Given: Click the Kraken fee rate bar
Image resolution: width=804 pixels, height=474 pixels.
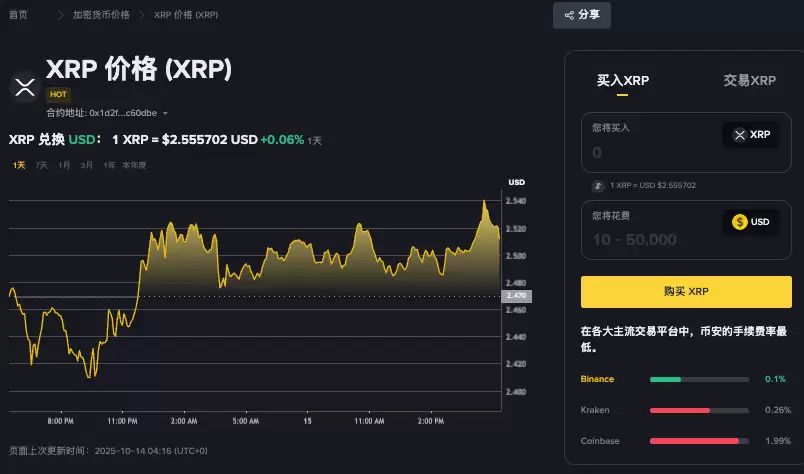Looking at the screenshot, I should [699, 410].
